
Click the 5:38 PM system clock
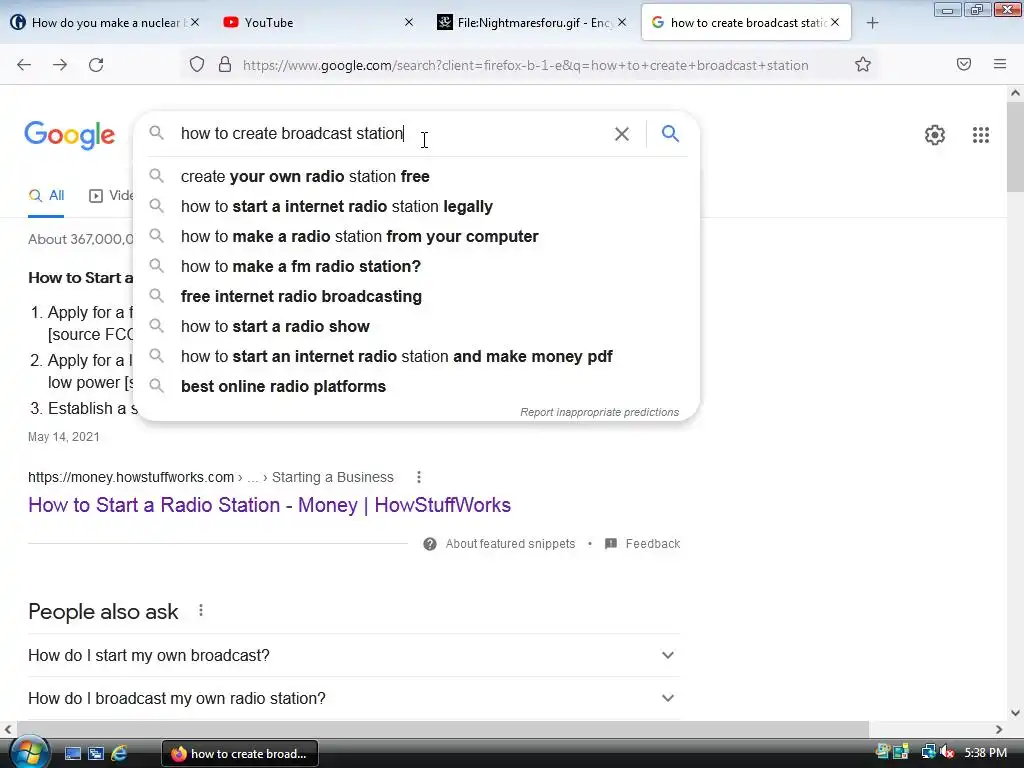click(x=985, y=753)
